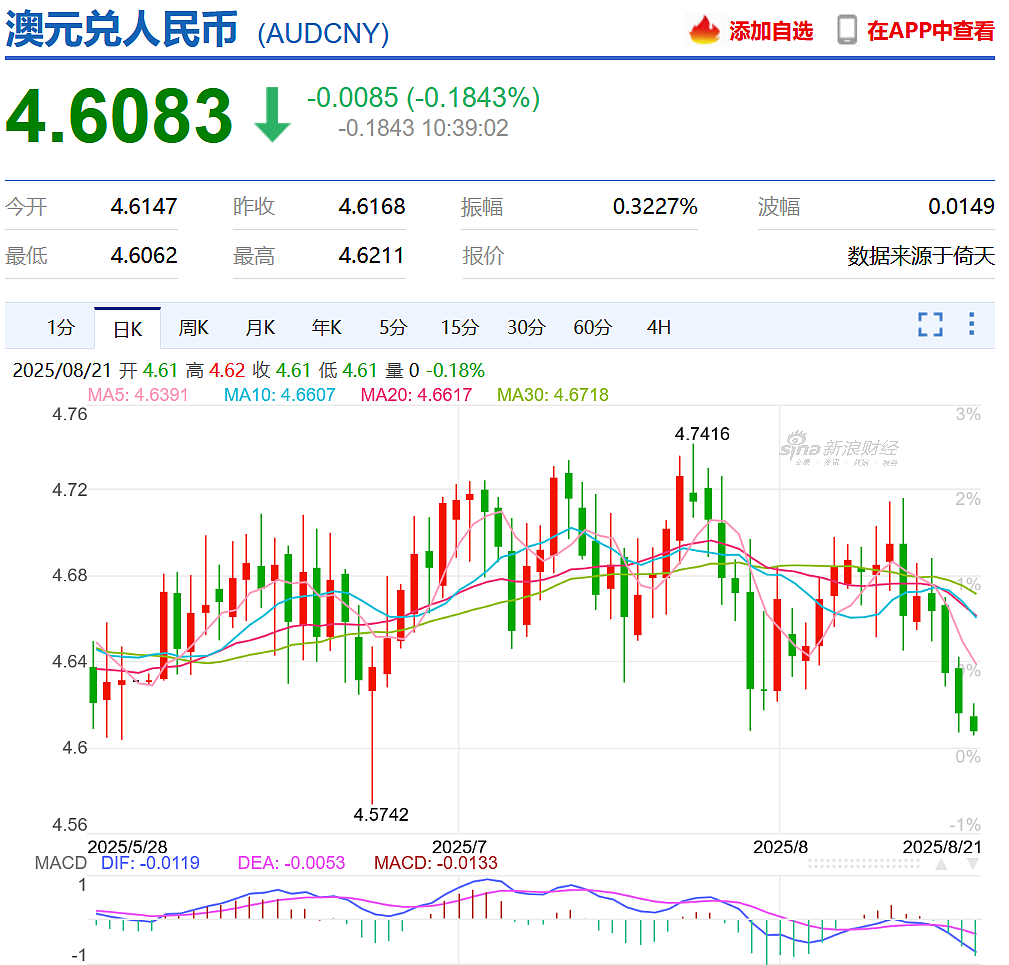Click the change value -0.0085 (-0.1843%)
Image resolution: width=1009 pixels, height=965 pixels.
tap(423, 98)
